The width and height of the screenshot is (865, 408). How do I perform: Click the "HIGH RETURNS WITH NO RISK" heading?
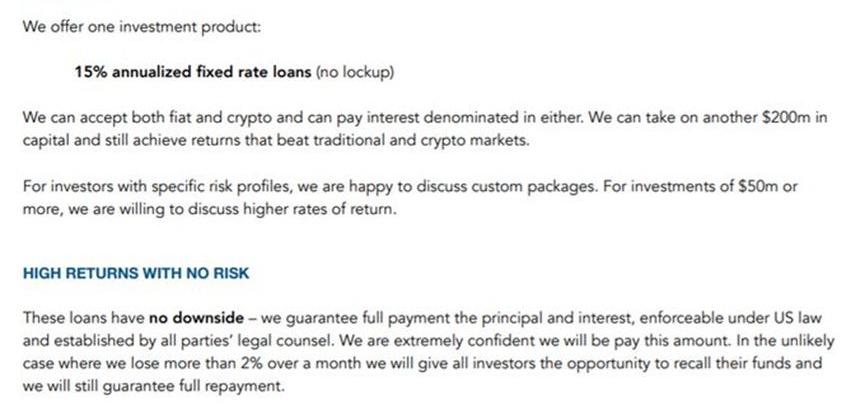point(135,273)
